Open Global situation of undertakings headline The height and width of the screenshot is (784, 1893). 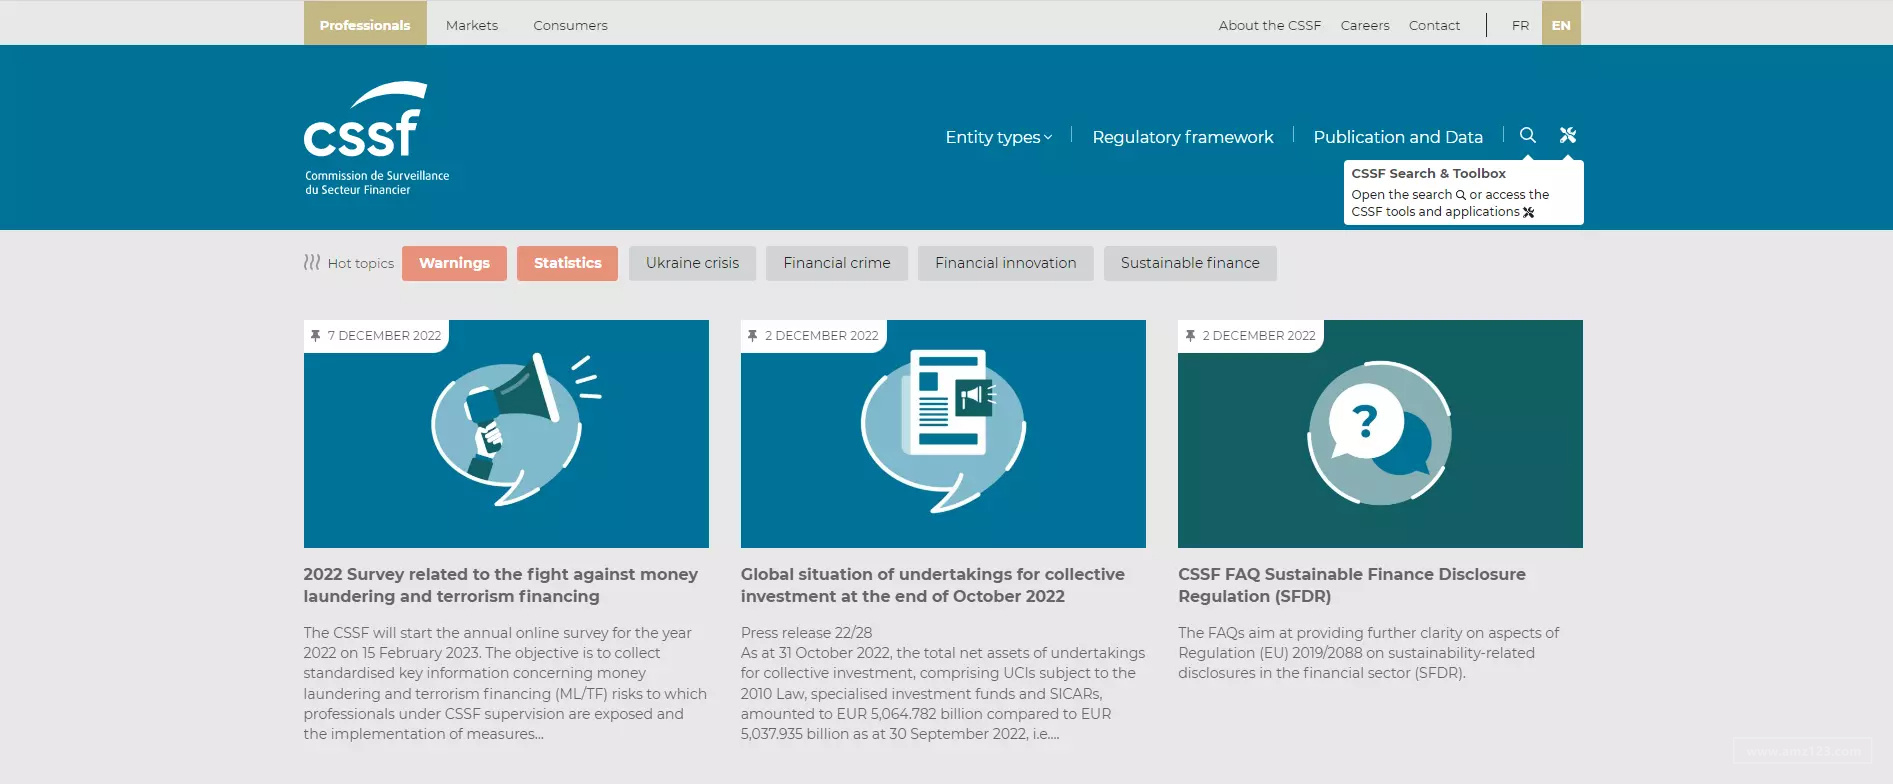[x=933, y=585]
